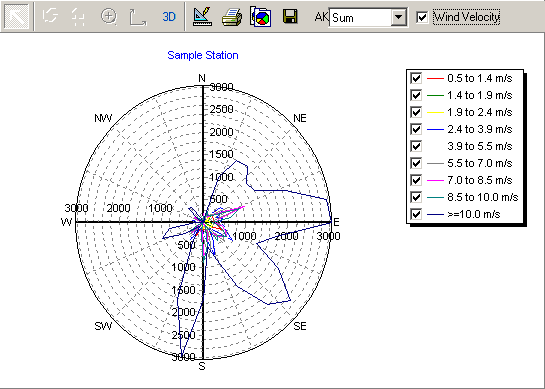Toggle the 3D view button
545x389 pixels.
click(169, 17)
